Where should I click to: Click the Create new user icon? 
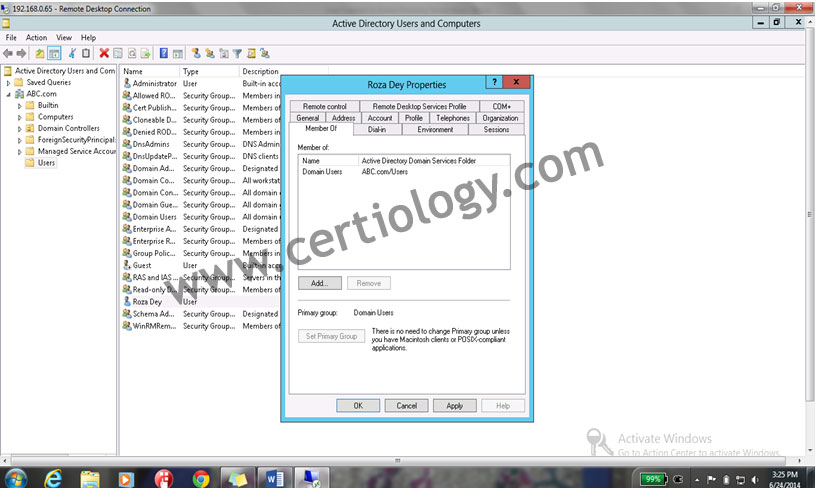point(196,53)
